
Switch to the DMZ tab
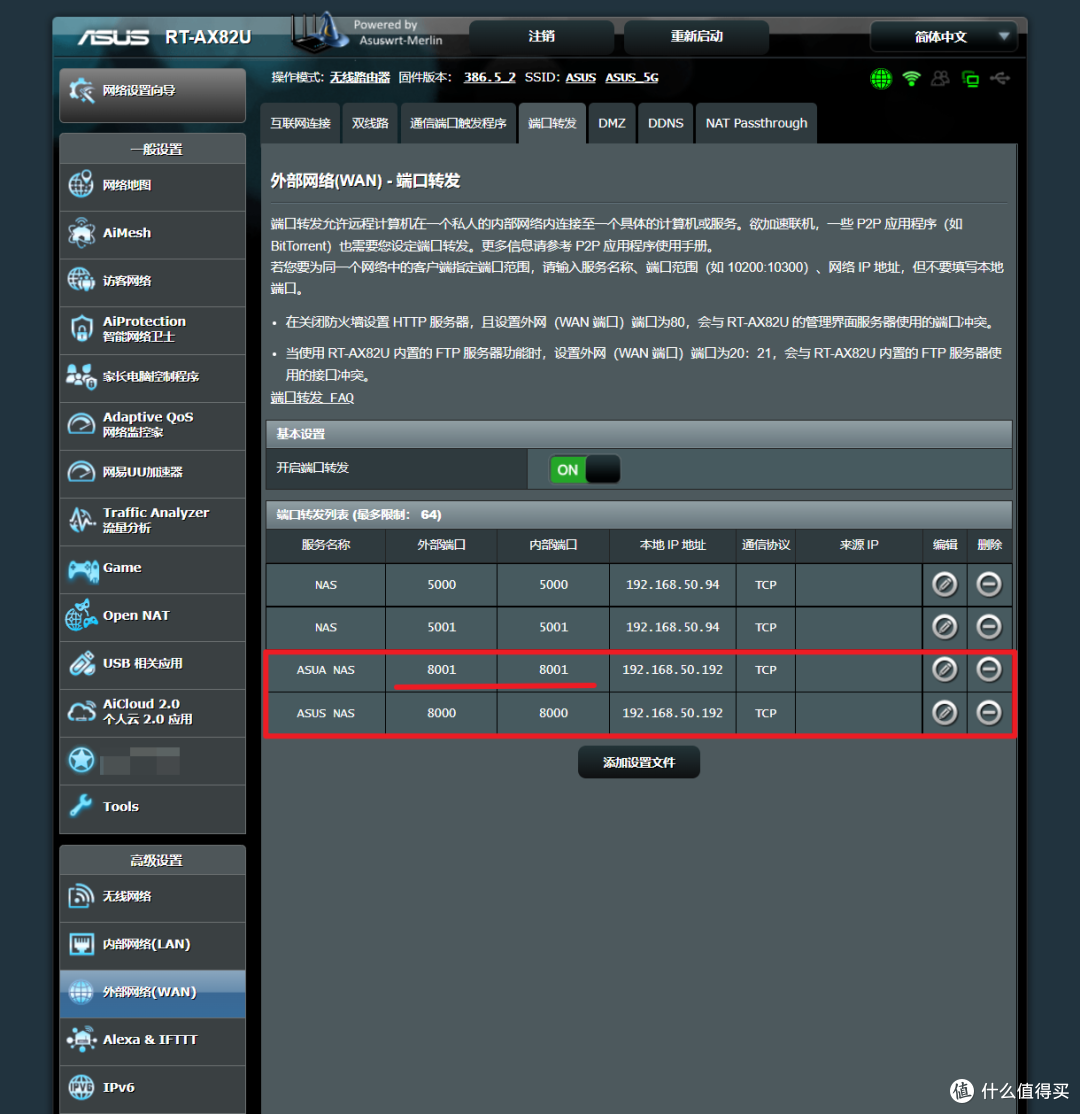611,122
